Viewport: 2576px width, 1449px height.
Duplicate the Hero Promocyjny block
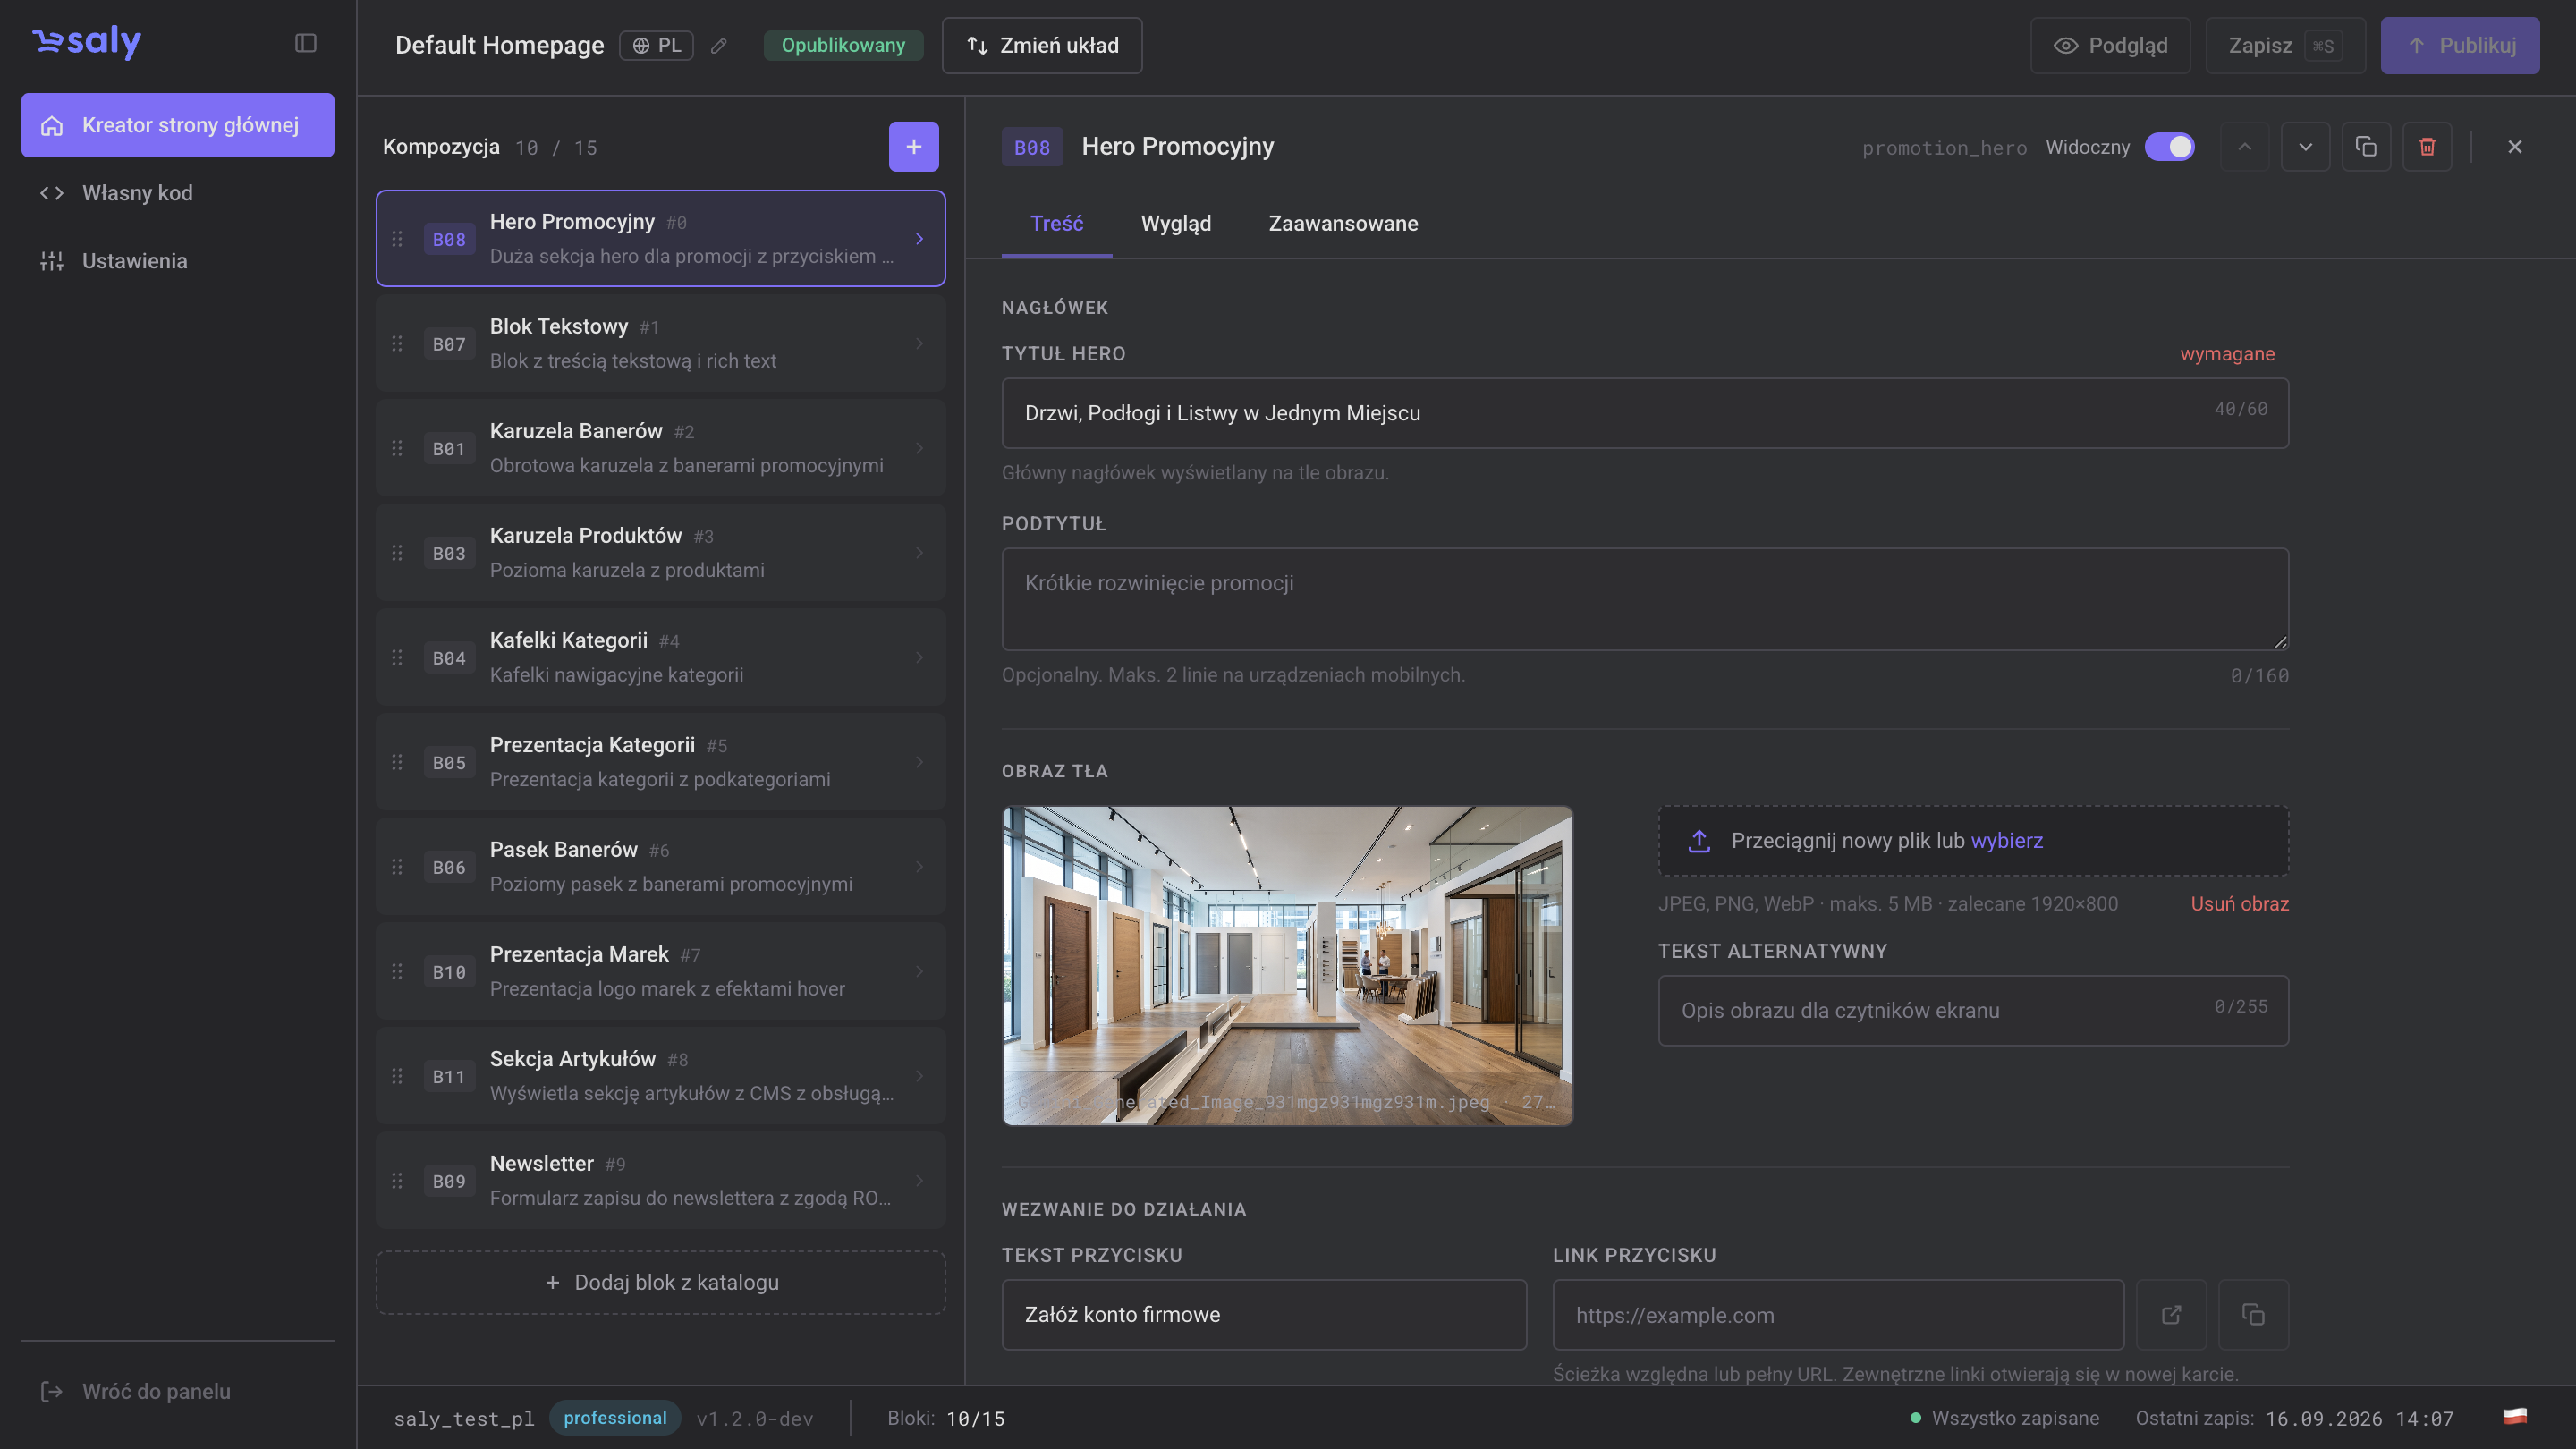point(2366,147)
